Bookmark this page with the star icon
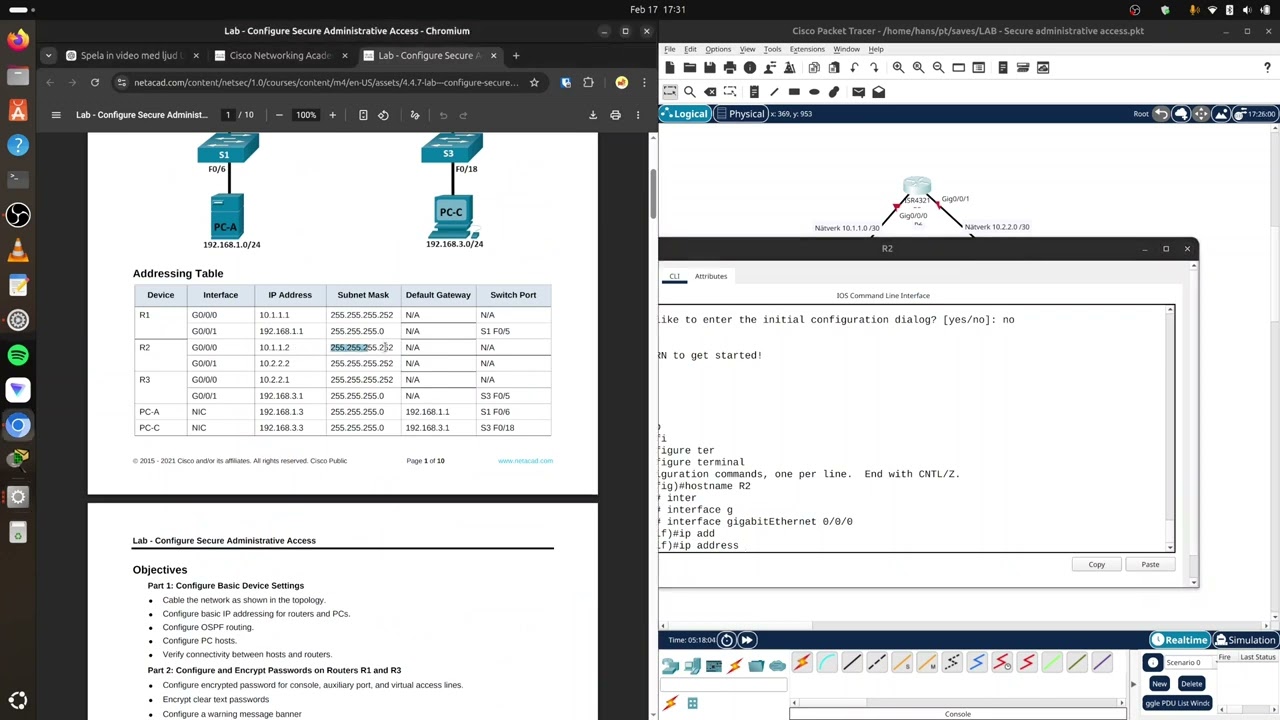 534,83
